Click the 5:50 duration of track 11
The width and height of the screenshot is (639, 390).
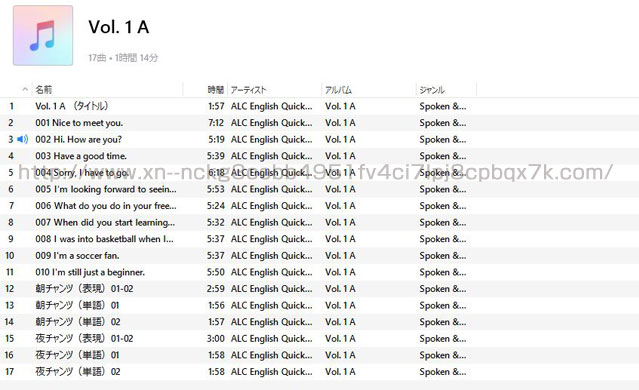(216, 272)
